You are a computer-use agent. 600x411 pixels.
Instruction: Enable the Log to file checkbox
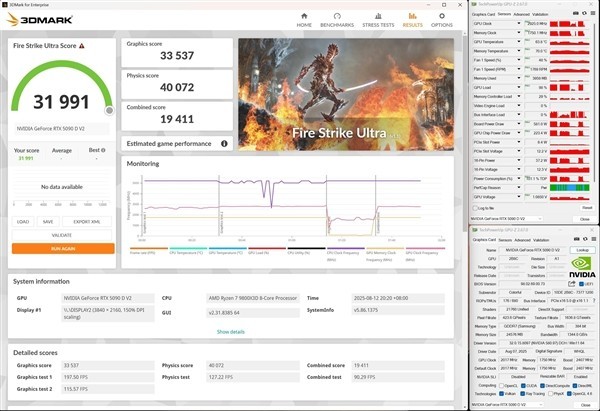[x=476, y=208]
